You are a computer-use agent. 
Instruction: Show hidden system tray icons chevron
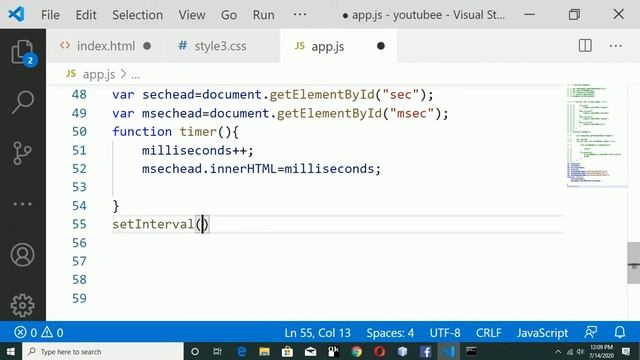tap(558, 352)
